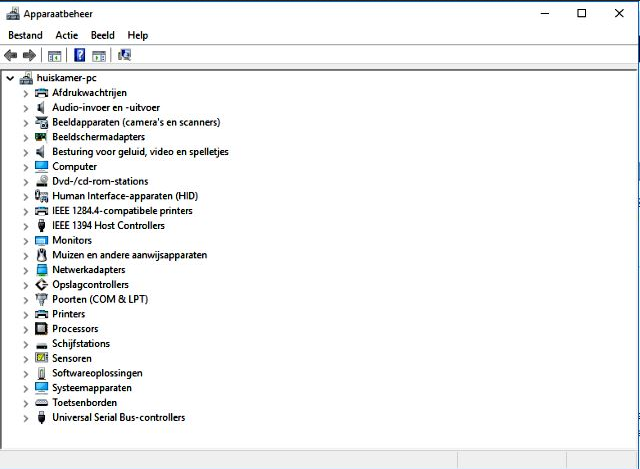640x469 pixels.
Task: Select IEEE 1394 Host Controllers label
Action: tap(108, 225)
